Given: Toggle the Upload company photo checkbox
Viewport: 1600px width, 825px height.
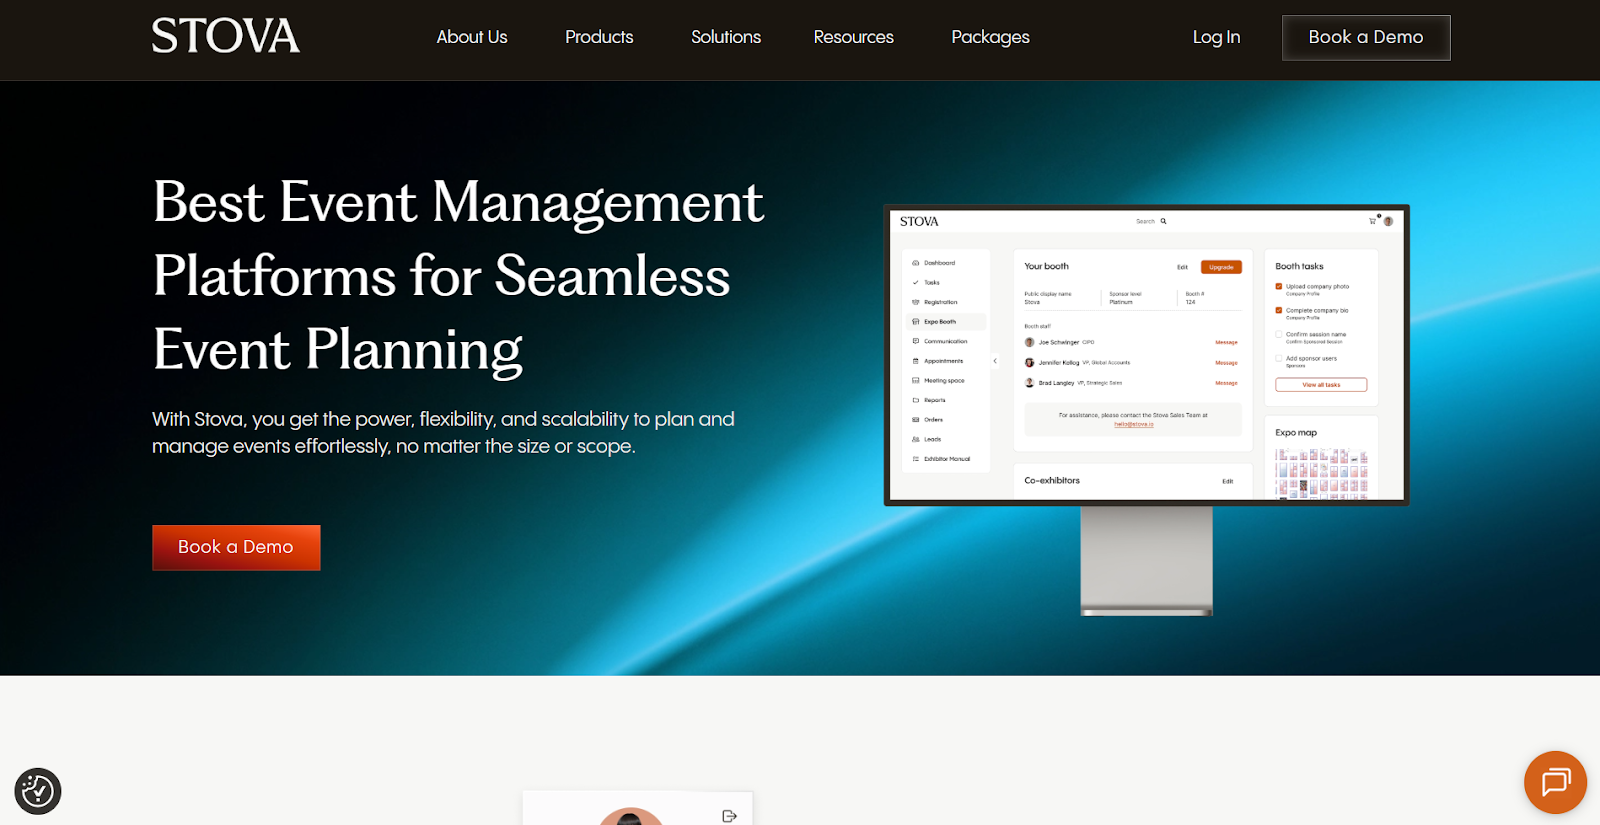Looking at the screenshot, I should pyautogui.click(x=1278, y=287).
